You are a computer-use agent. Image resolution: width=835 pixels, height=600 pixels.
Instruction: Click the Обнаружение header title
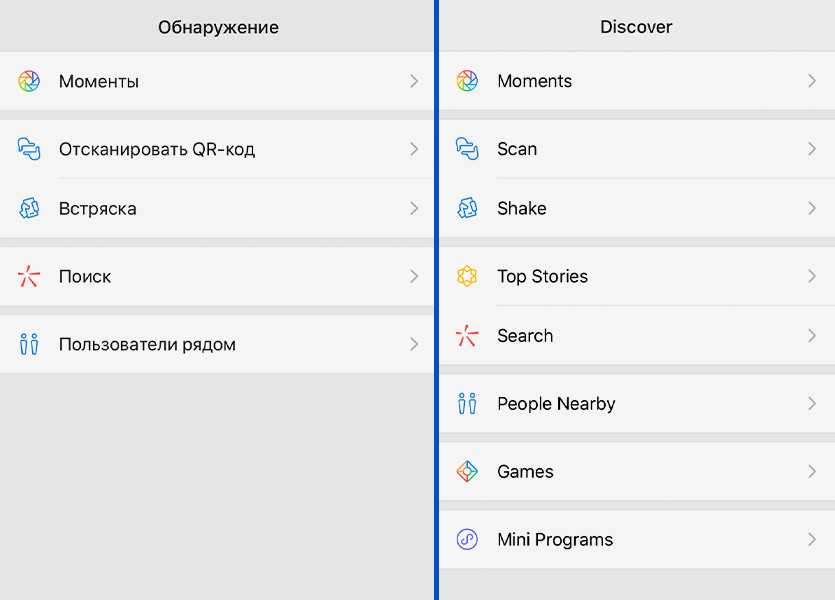pos(218,27)
